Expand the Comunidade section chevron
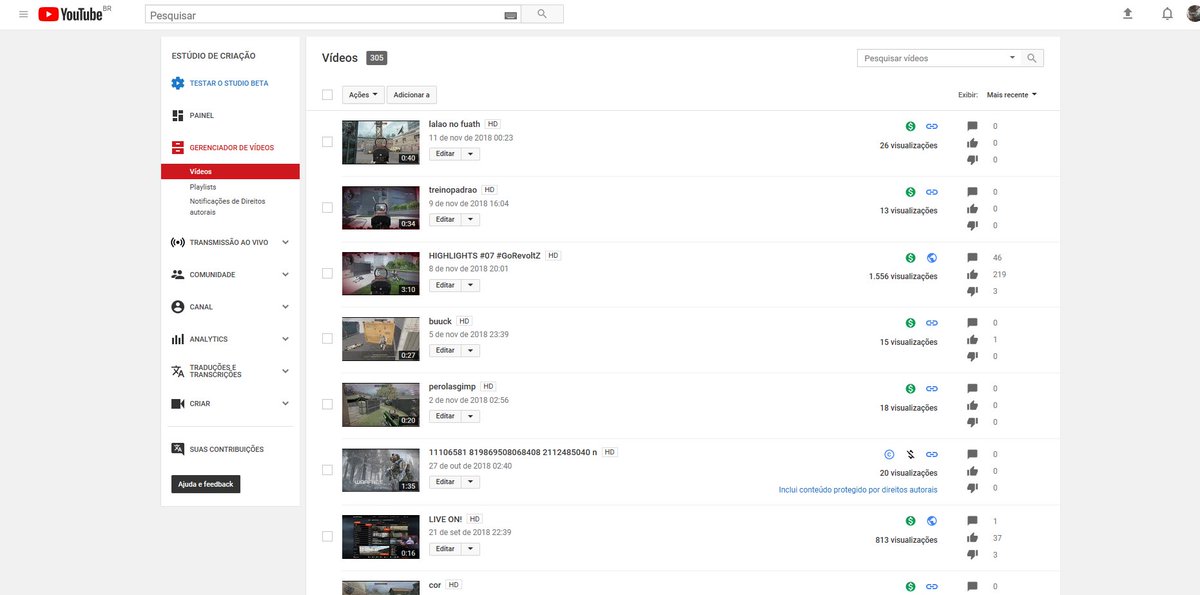The width and height of the screenshot is (1200, 595). (x=285, y=274)
